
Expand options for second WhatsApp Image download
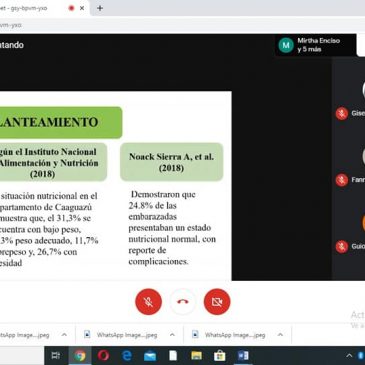[172, 335]
